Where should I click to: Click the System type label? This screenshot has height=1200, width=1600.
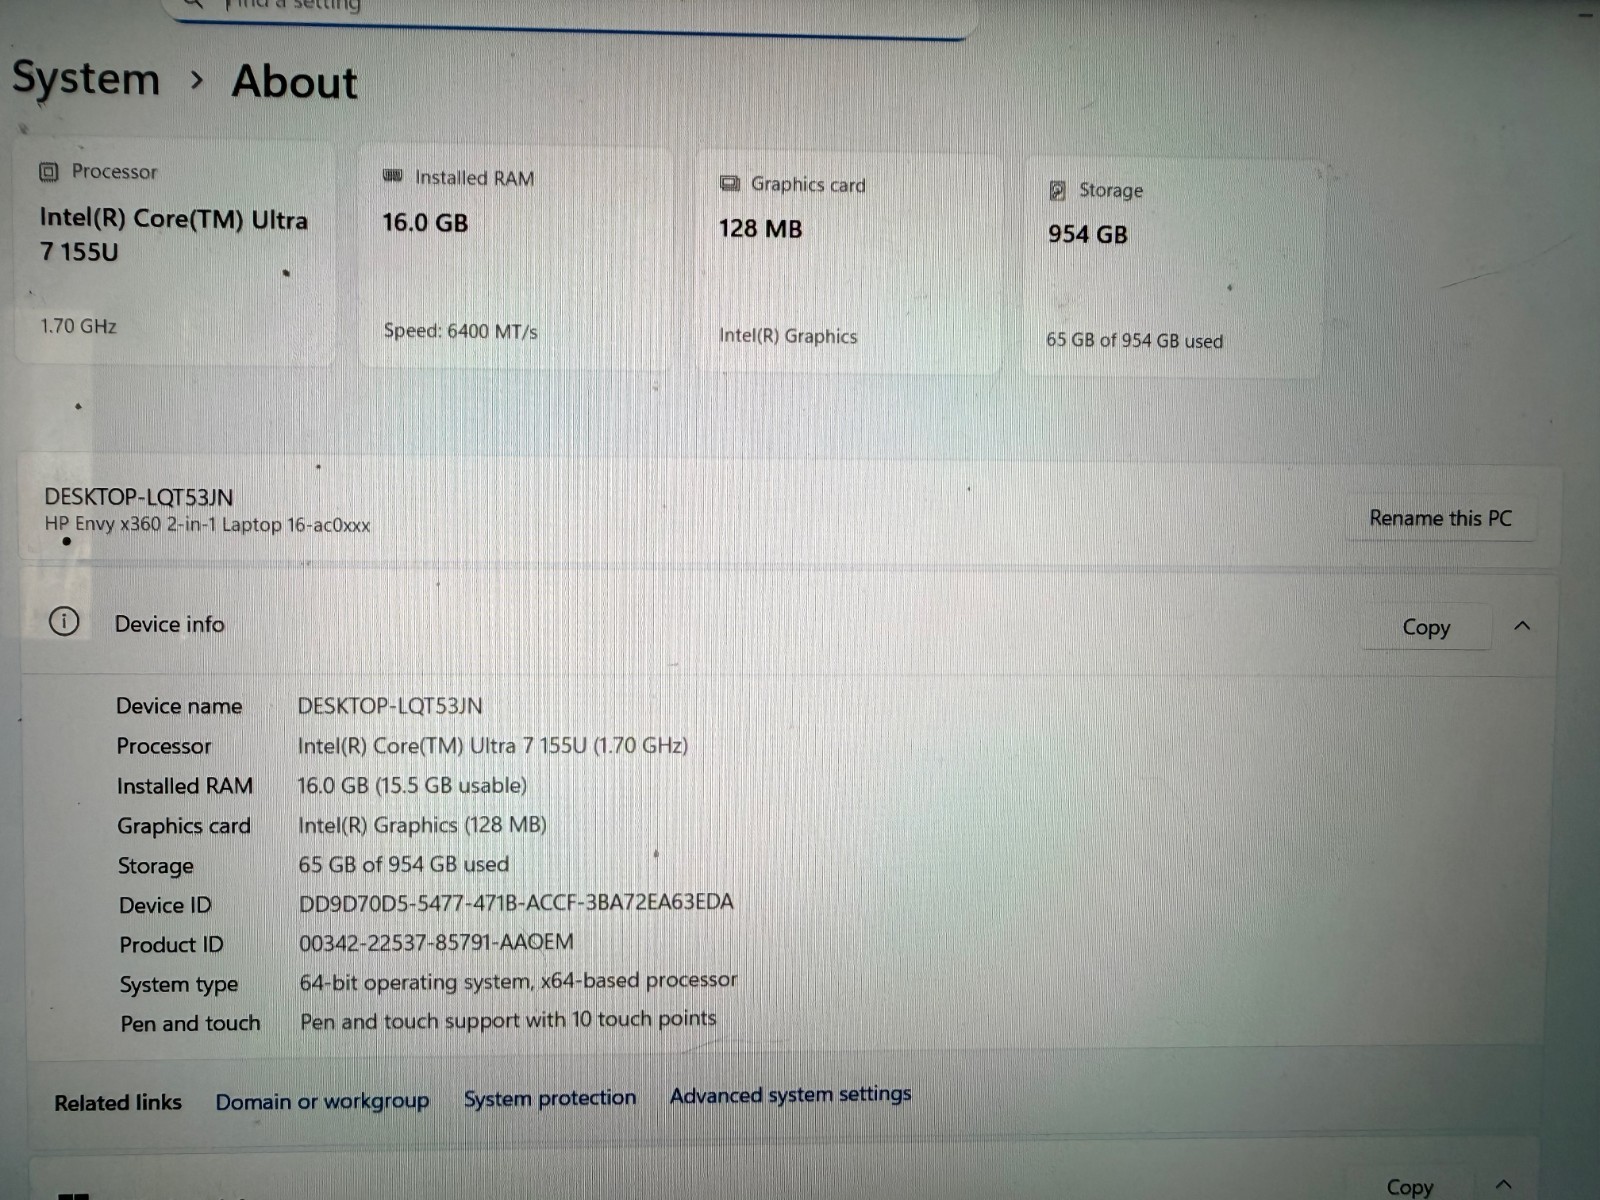pos(179,985)
